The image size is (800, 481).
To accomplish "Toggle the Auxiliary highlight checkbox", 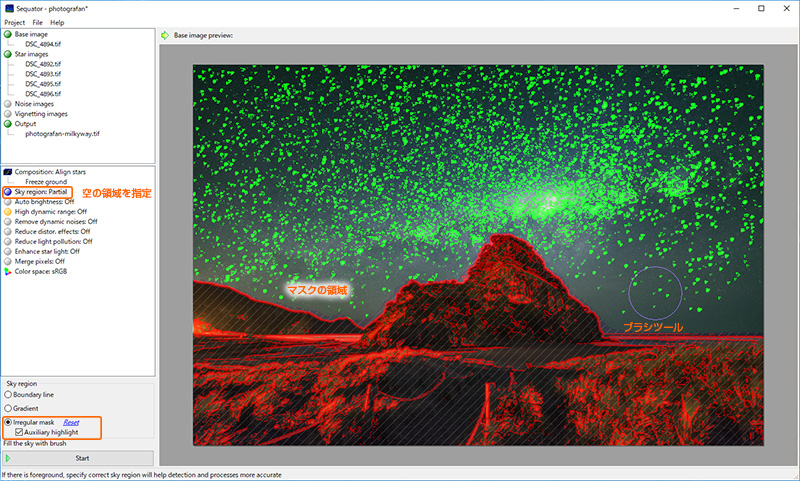I will coord(19,432).
